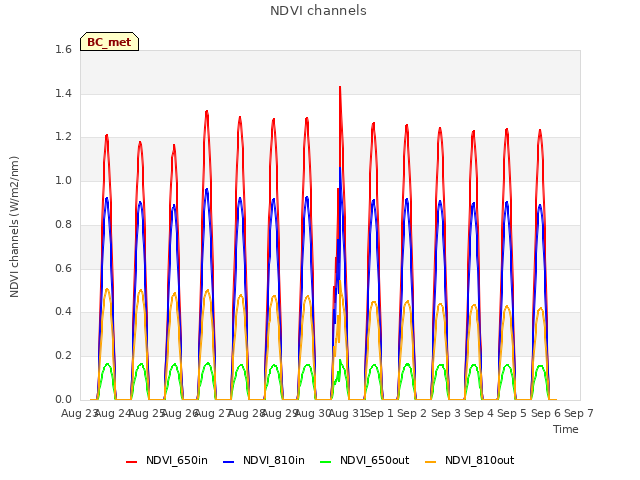The image size is (640, 480).
Task: Click the 'Sep 2' x-axis date label
Action: pyautogui.click(x=412, y=413)
